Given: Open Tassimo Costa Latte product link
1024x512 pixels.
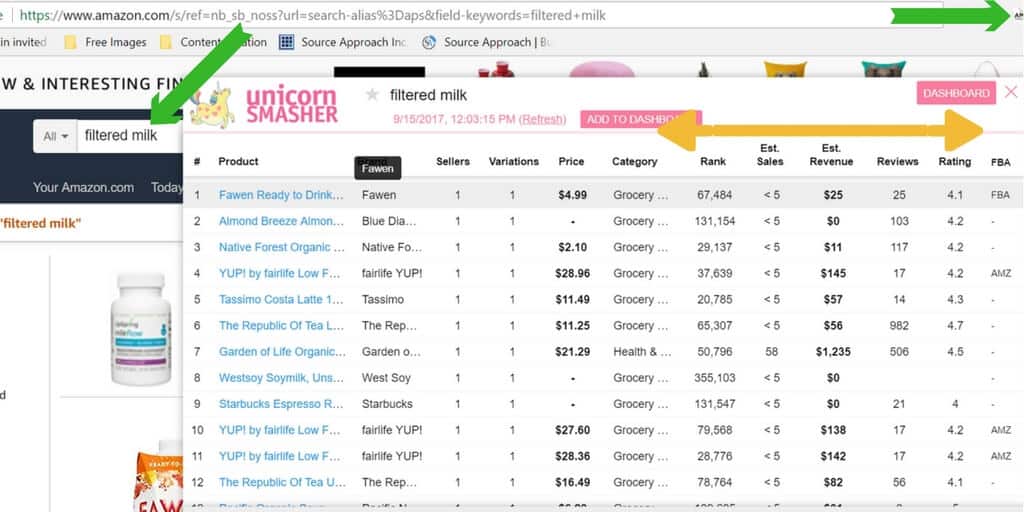Looking at the screenshot, I should (281, 299).
